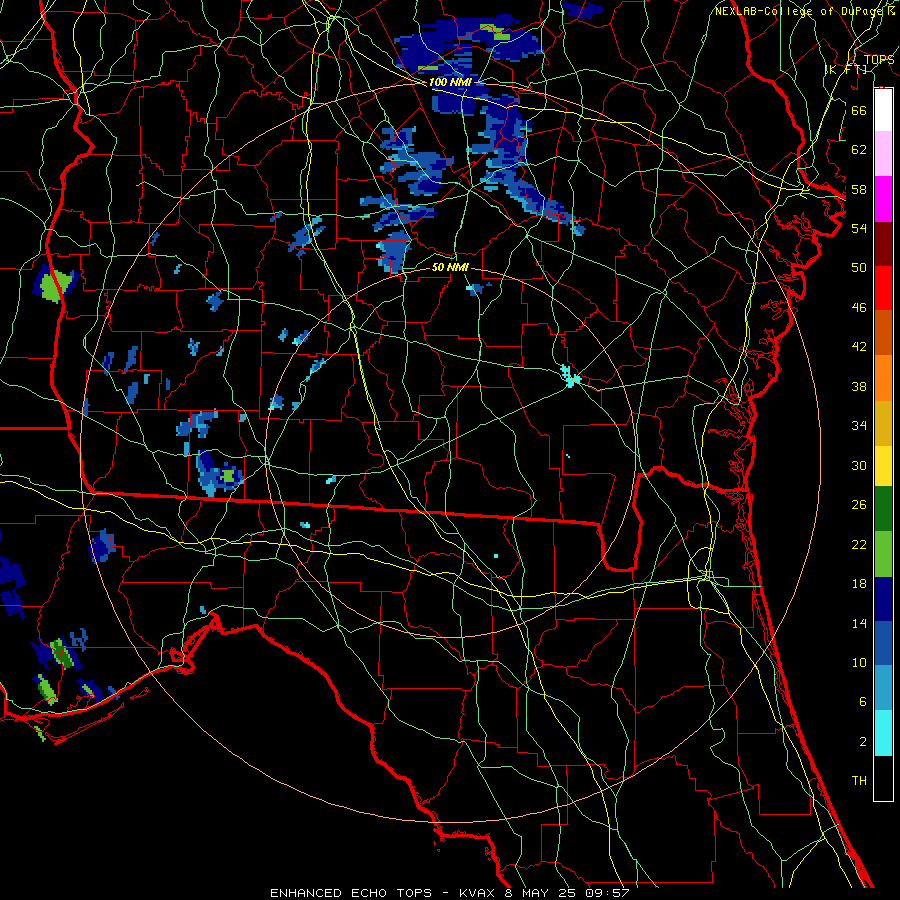Click the legend value '26'
The height and width of the screenshot is (900, 900).
pyautogui.click(x=859, y=505)
